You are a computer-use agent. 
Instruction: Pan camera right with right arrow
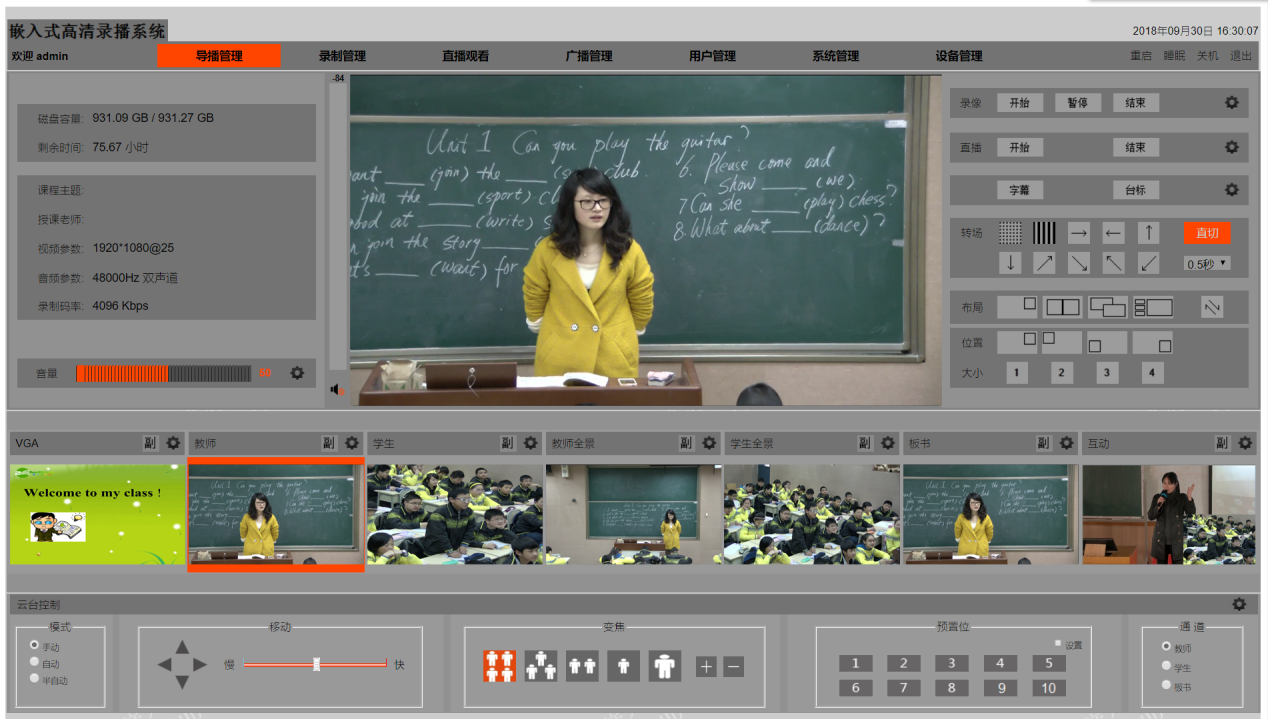(x=200, y=664)
